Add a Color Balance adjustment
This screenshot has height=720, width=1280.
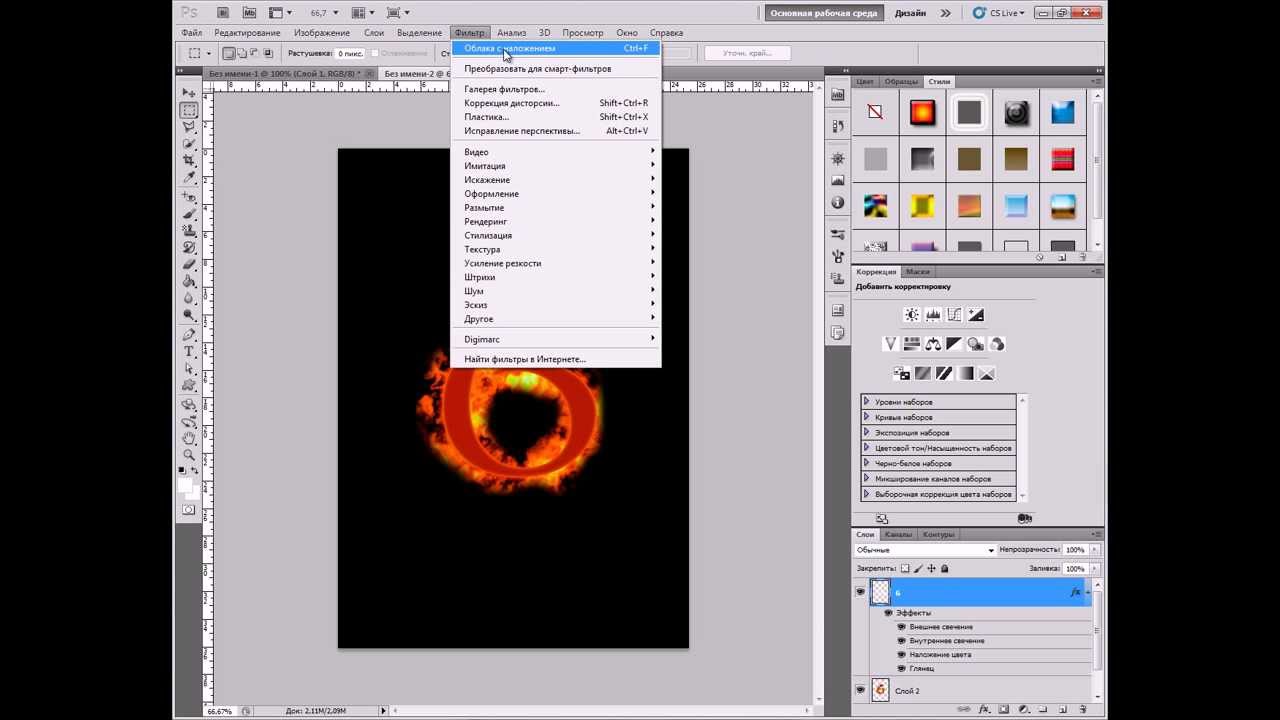pos(933,344)
